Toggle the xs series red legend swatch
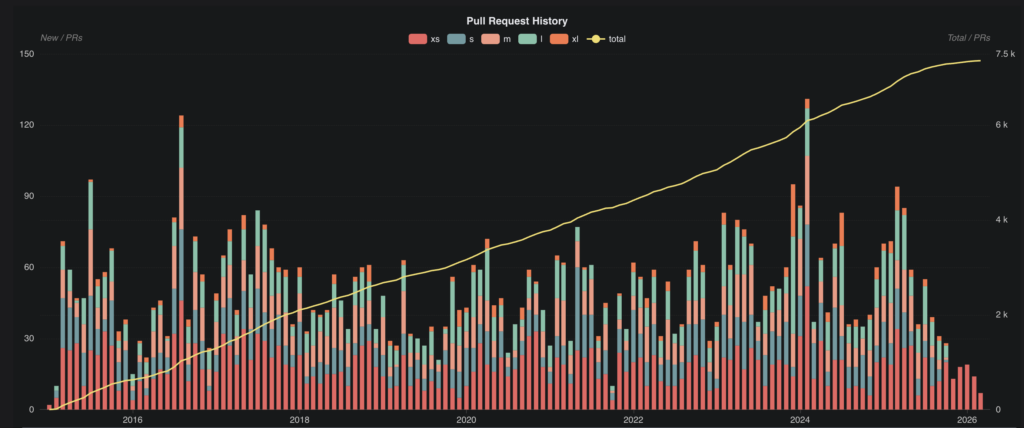This screenshot has width=1024, height=428. click(x=417, y=39)
